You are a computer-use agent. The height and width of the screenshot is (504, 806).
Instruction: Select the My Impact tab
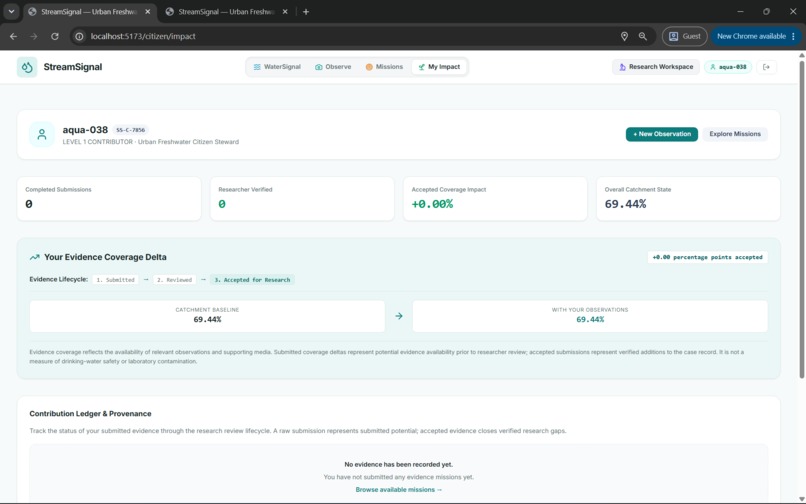pos(439,67)
